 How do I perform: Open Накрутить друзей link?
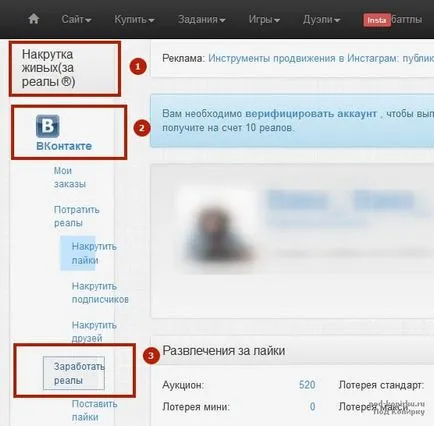coord(94,331)
